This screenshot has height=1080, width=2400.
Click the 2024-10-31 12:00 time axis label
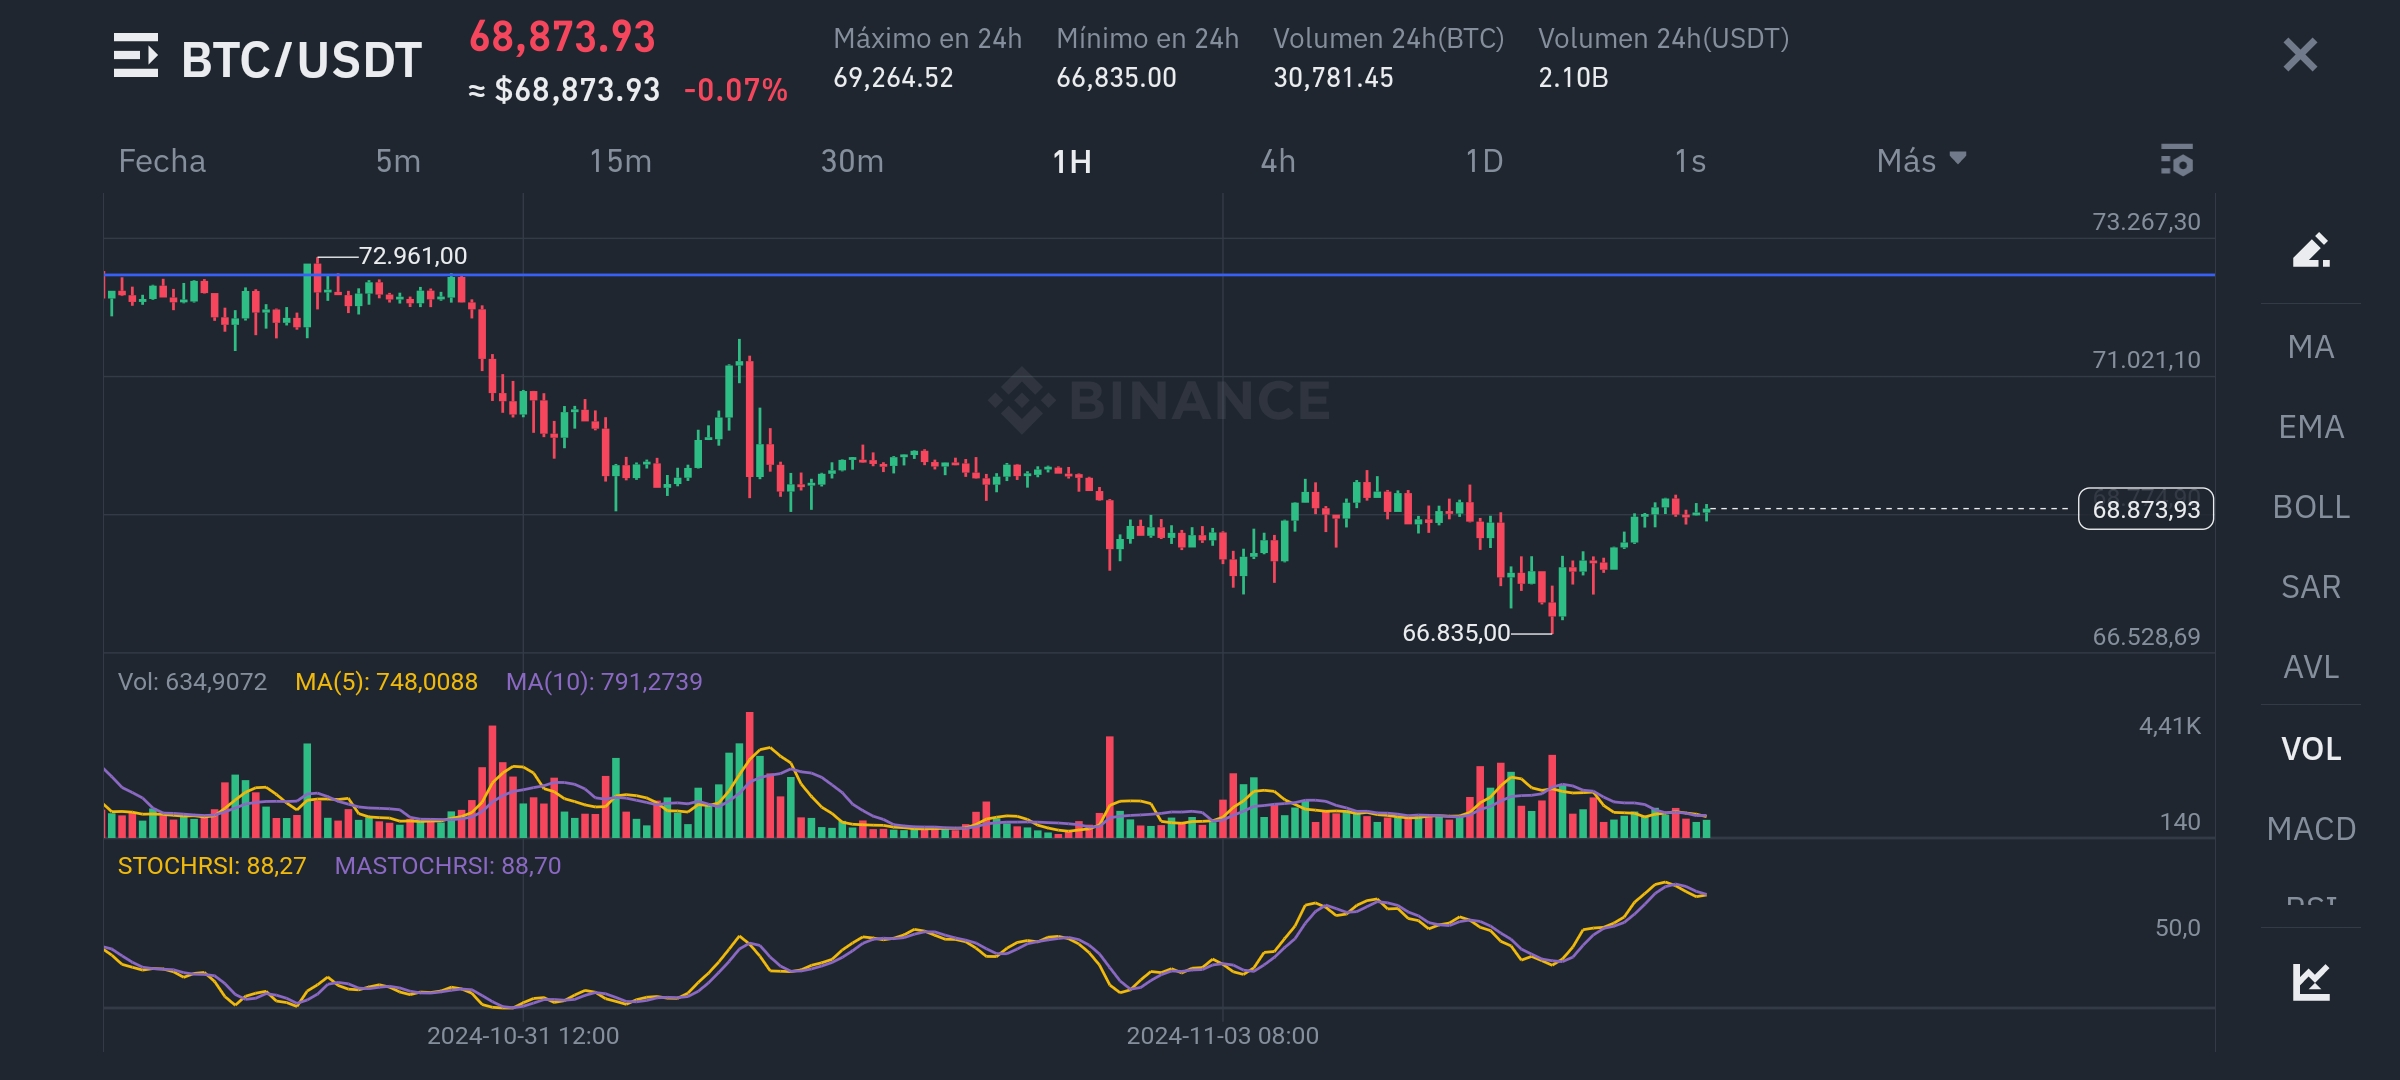pyautogui.click(x=523, y=1036)
